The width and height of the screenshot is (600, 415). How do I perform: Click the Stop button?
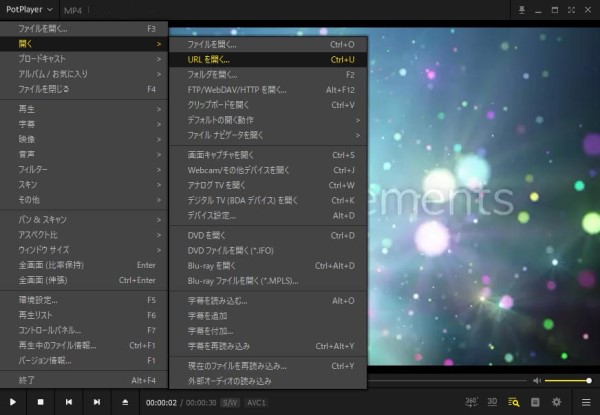pos(41,402)
